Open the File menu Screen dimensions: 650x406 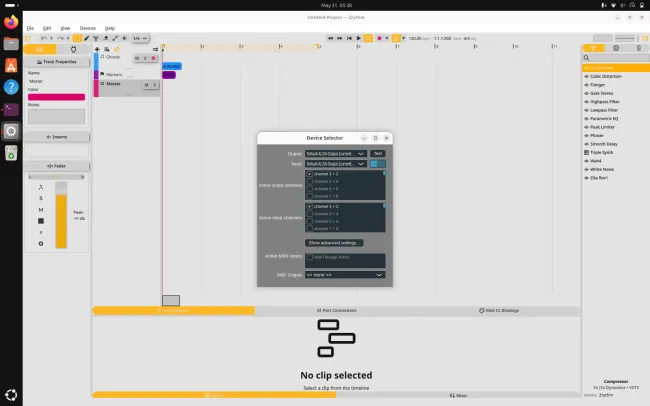(x=30, y=28)
